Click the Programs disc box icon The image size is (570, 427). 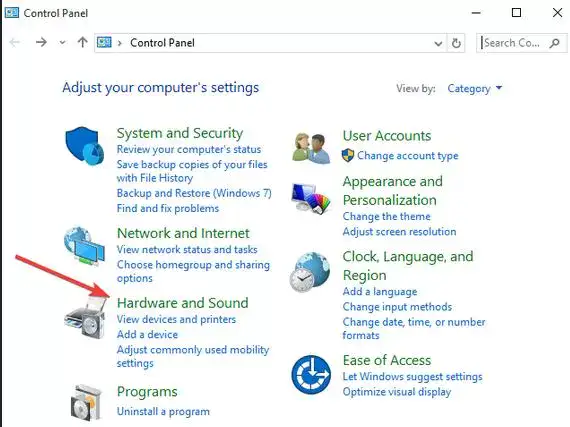86,402
